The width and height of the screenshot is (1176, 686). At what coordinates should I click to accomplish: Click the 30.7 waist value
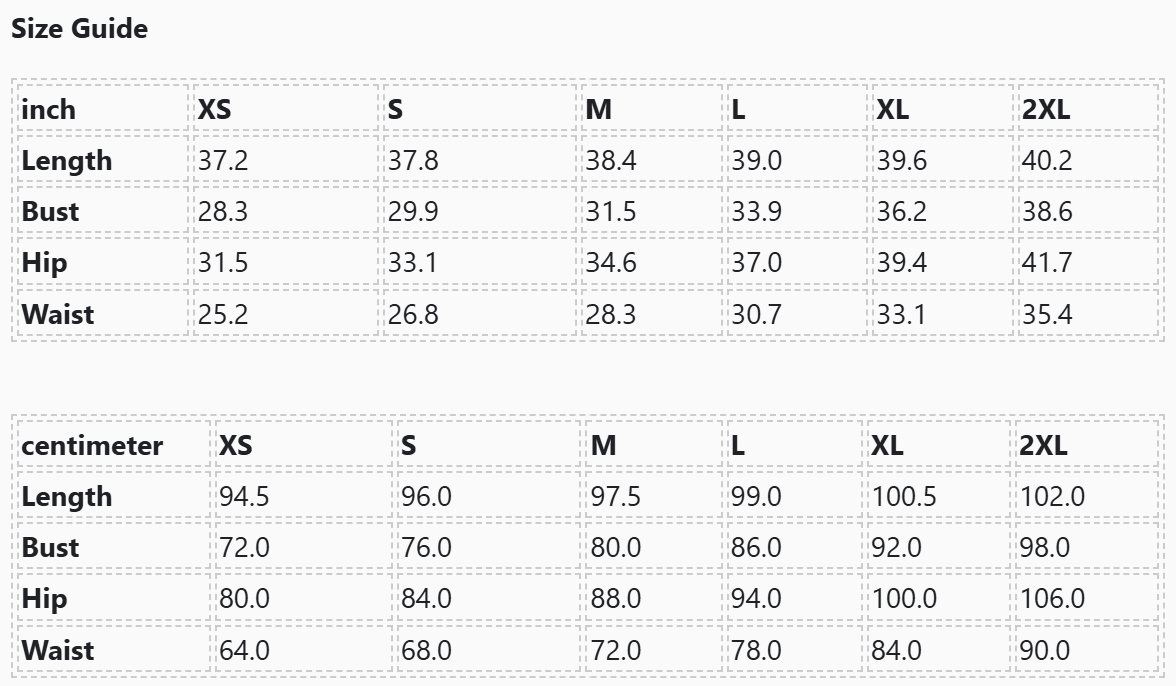point(756,314)
